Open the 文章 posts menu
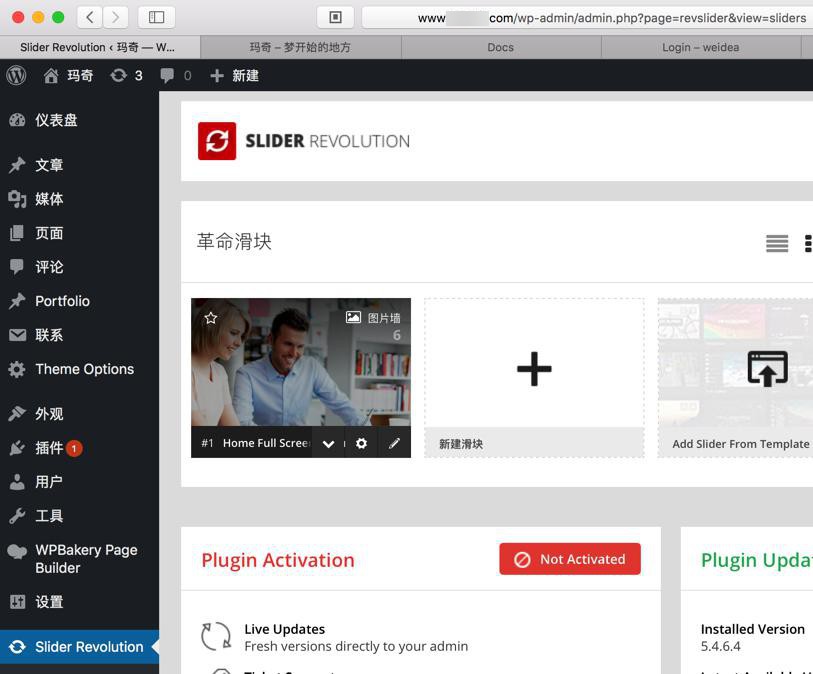813x674 pixels. (79, 165)
